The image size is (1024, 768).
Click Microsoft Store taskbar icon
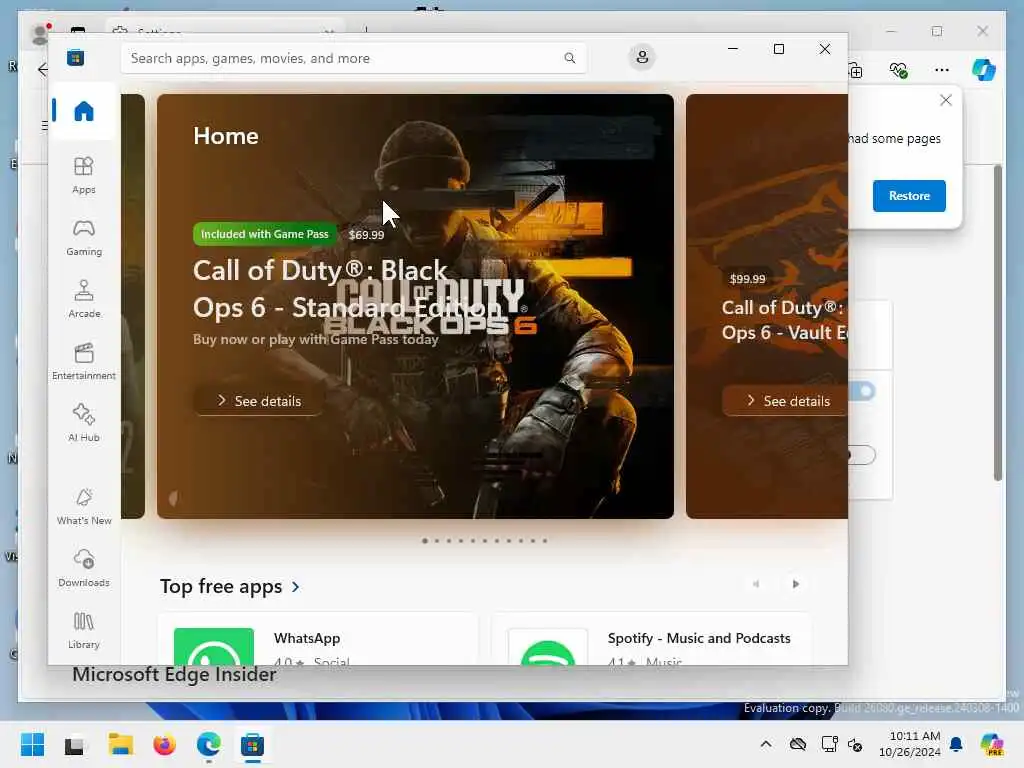[252, 744]
